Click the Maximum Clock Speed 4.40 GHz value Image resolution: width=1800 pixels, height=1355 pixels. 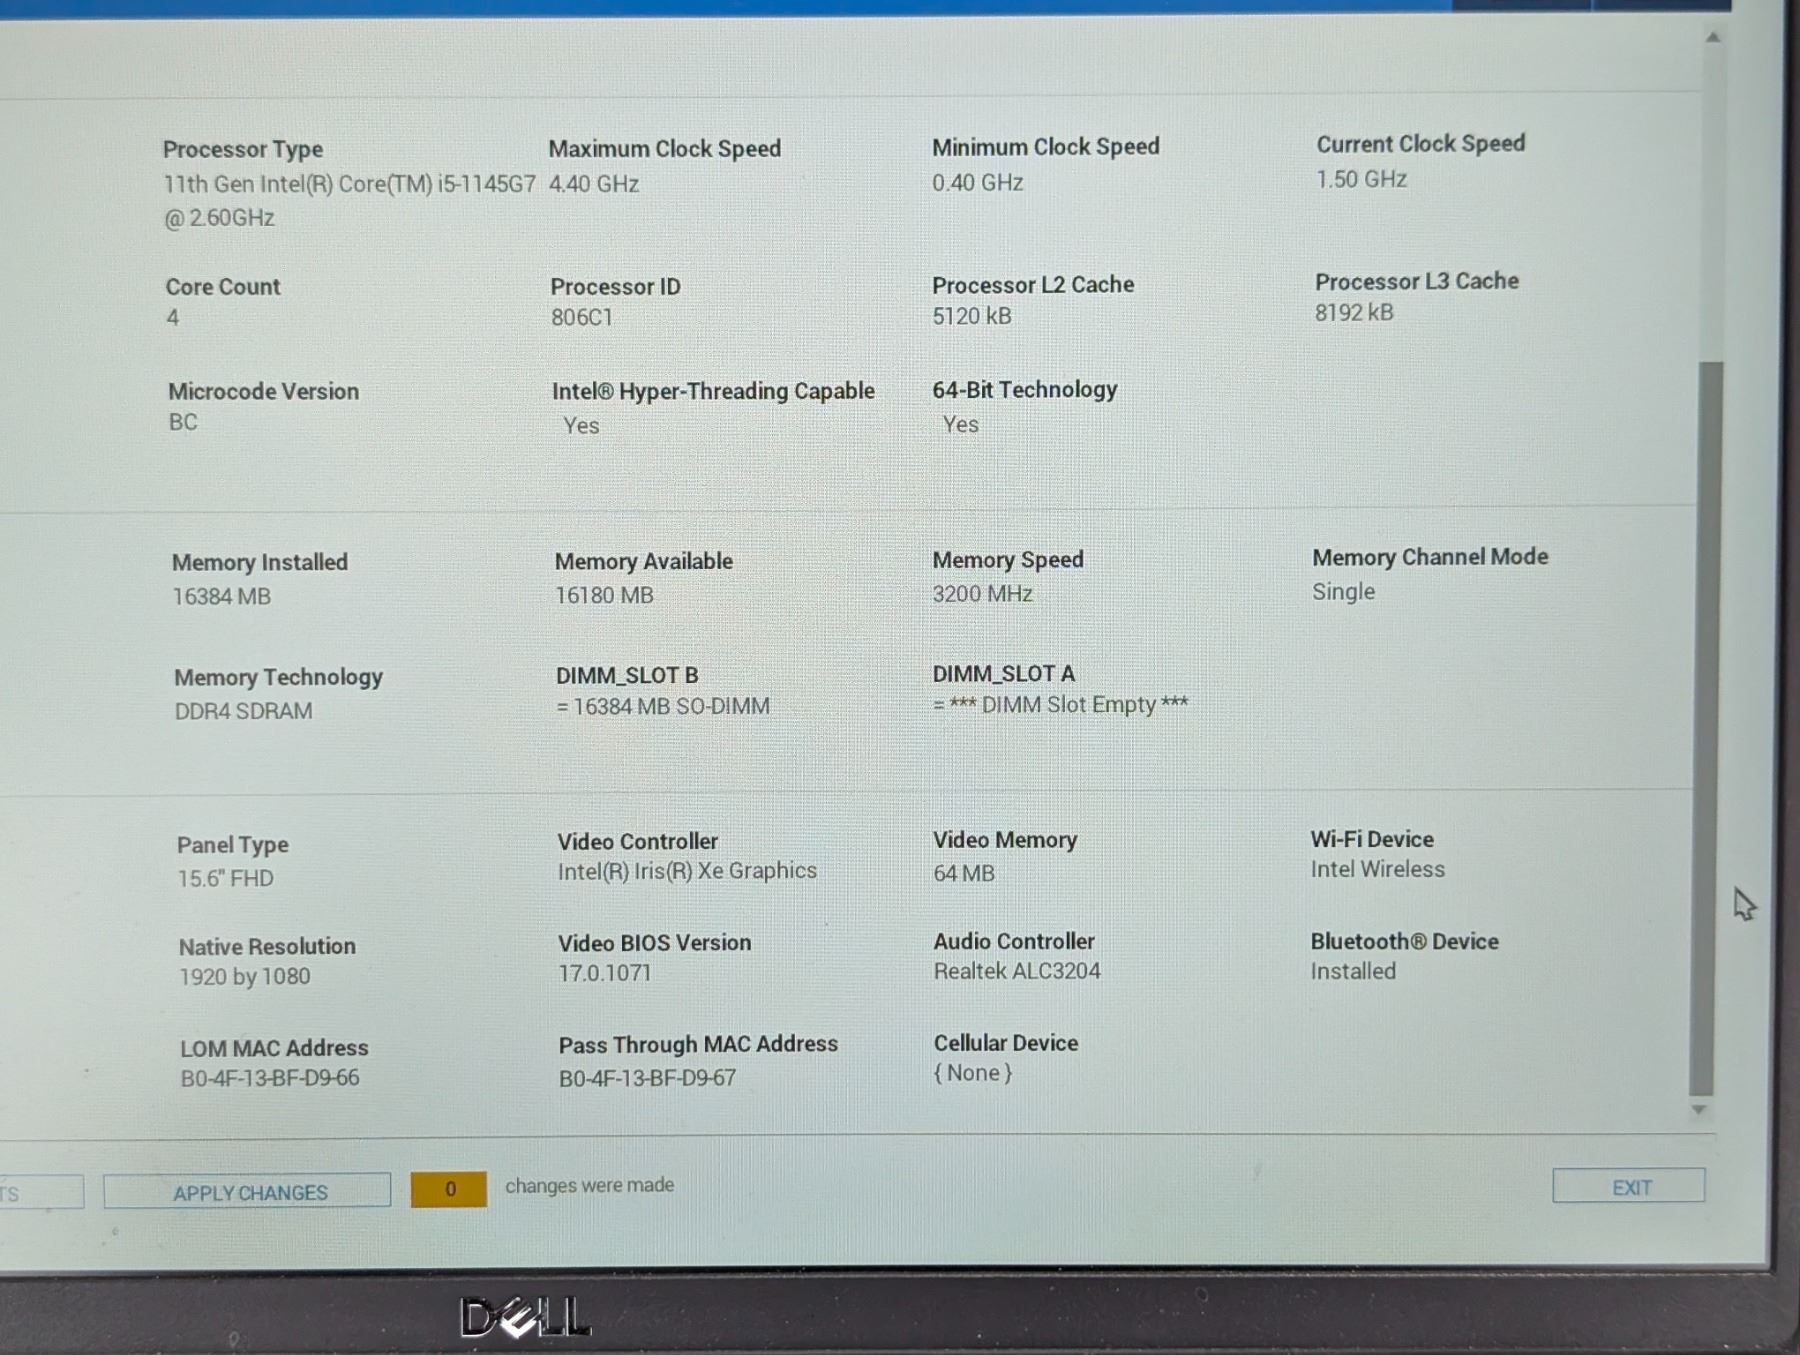[593, 184]
